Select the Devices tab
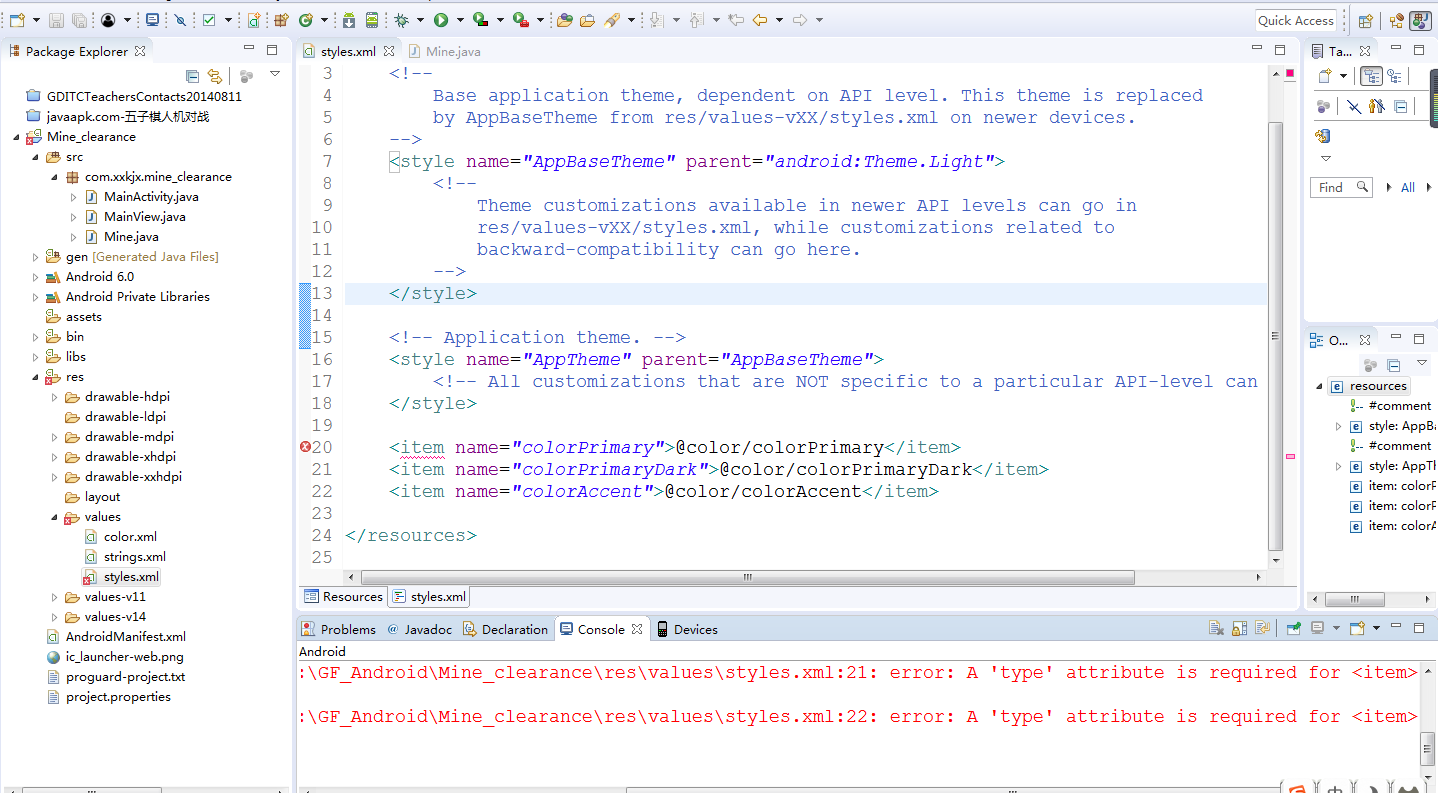This screenshot has width=1438, height=793. (x=687, y=629)
